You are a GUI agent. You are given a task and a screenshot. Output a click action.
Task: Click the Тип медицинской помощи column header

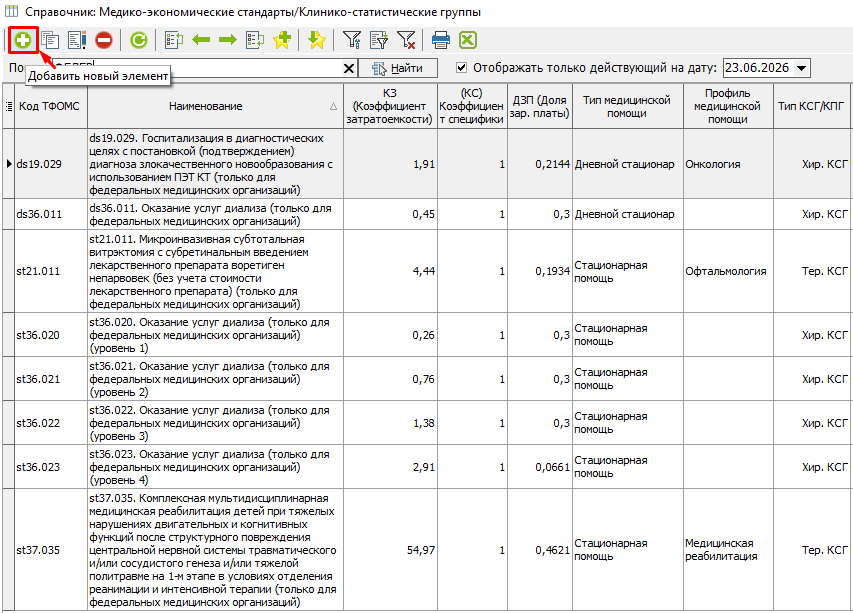tap(627, 106)
